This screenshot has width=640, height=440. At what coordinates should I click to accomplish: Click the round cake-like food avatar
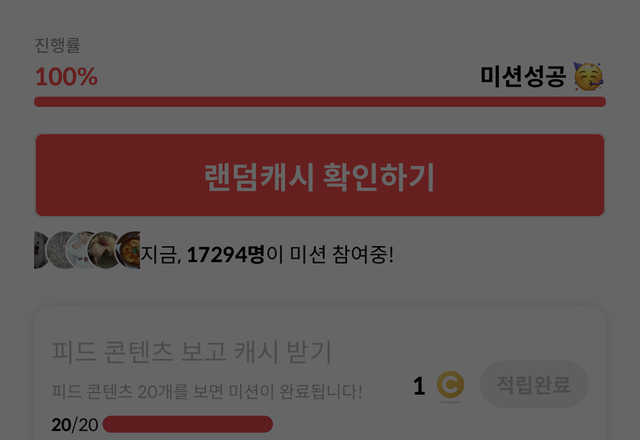pyautogui.click(x=102, y=250)
